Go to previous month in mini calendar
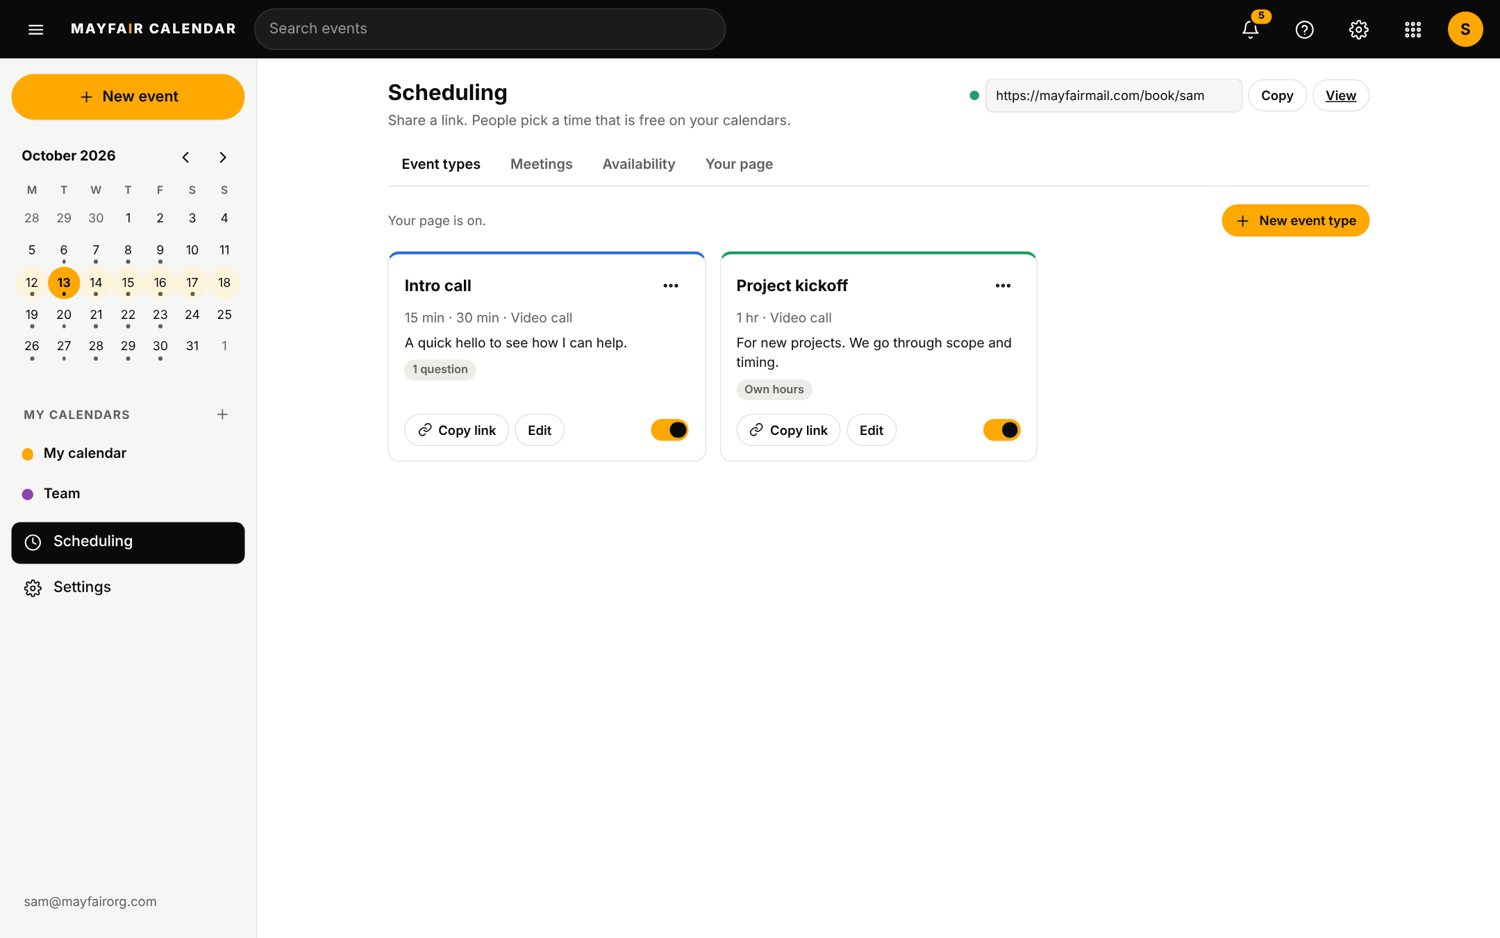 (186, 157)
